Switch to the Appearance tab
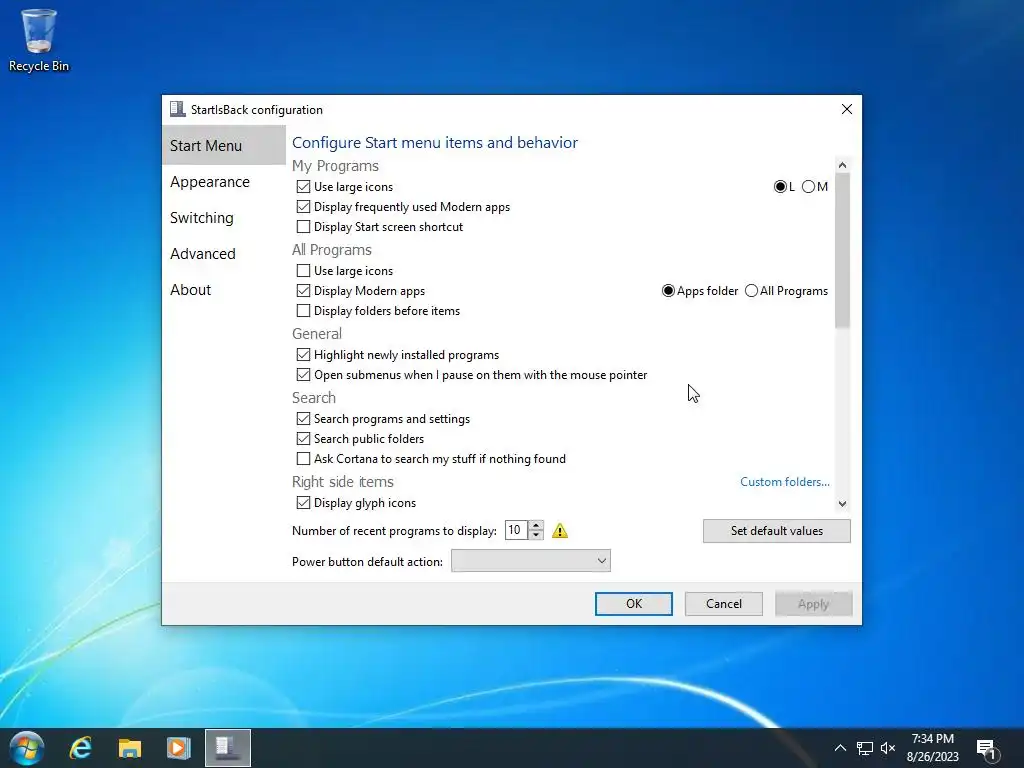 click(223, 182)
